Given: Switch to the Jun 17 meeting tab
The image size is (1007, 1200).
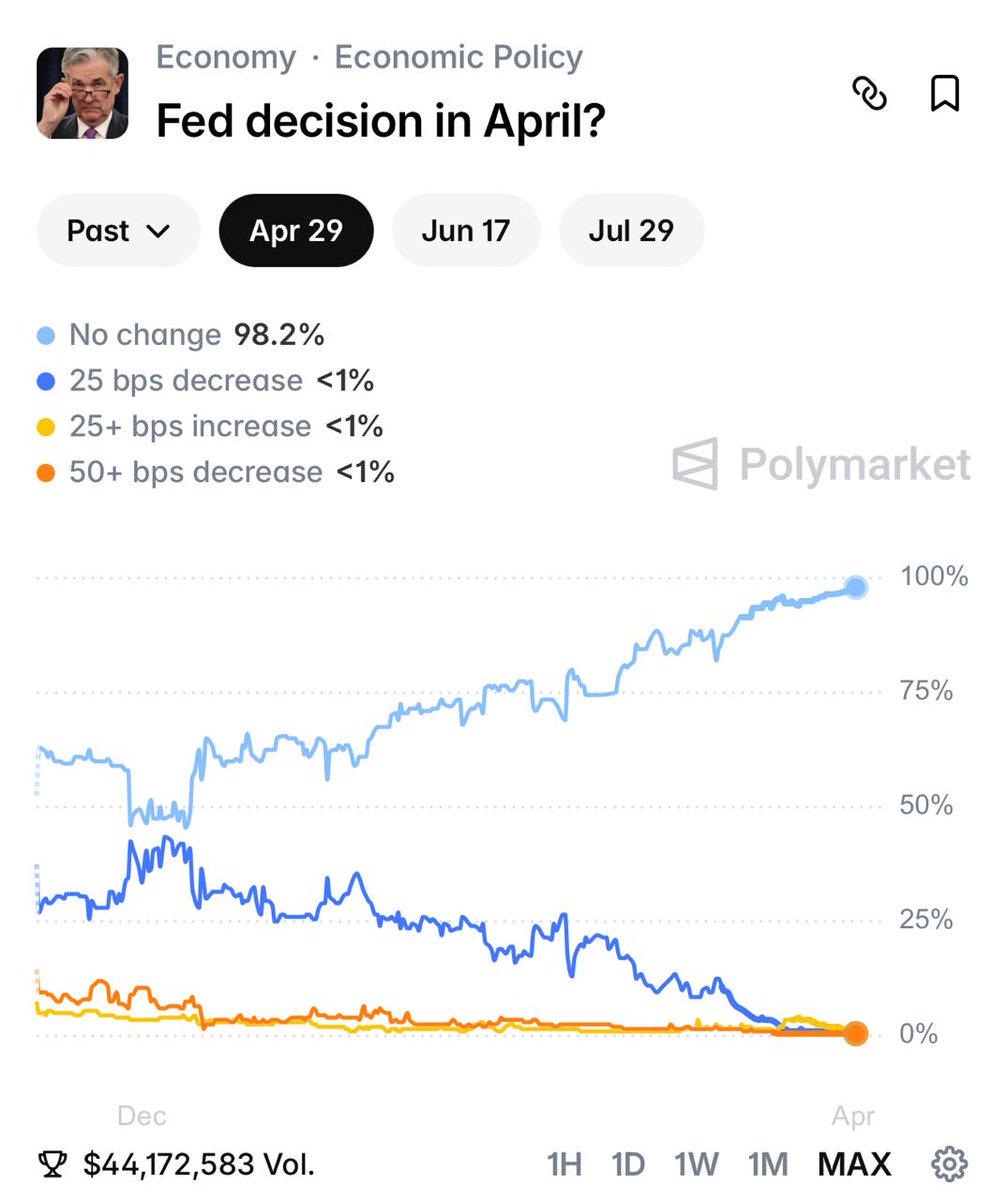Looking at the screenshot, I should [x=466, y=231].
